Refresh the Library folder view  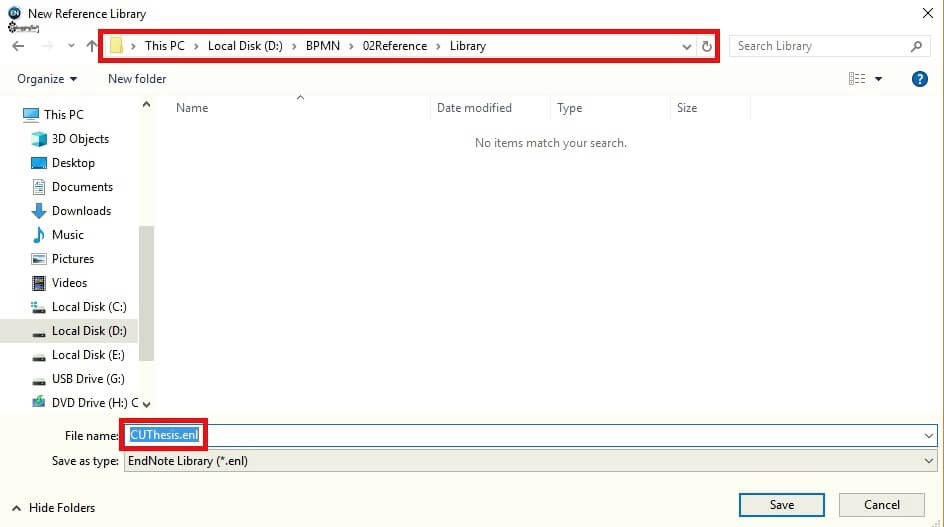coord(707,46)
